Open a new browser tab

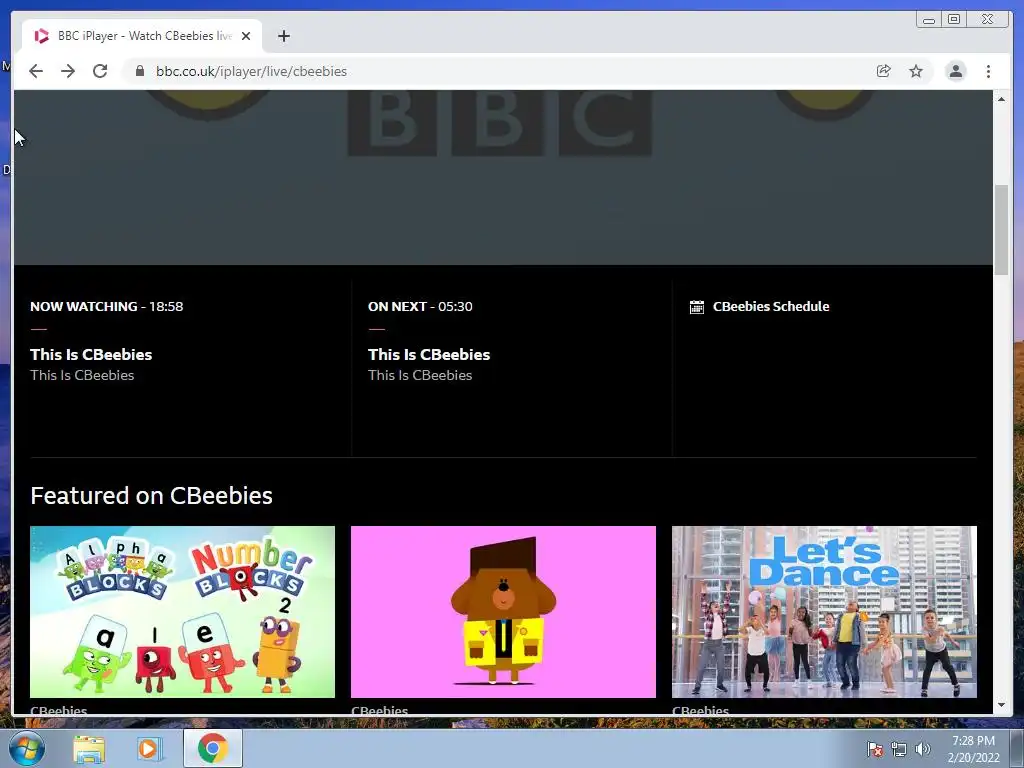pyautogui.click(x=283, y=36)
